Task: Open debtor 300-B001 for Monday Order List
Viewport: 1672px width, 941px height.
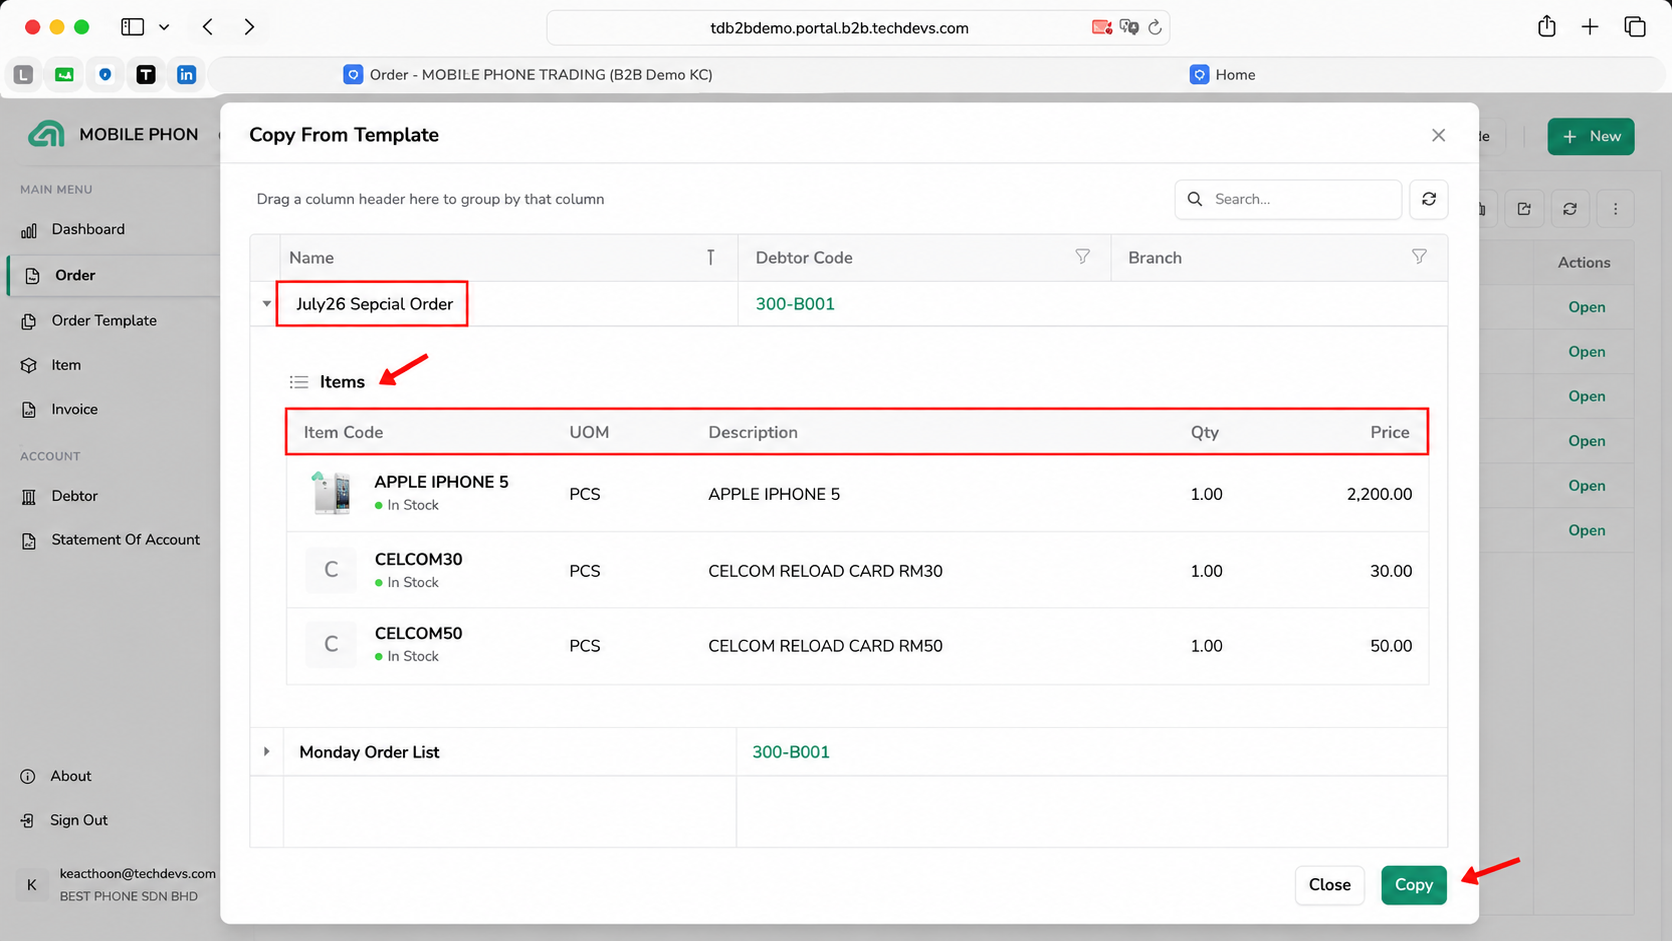Action: coord(791,752)
